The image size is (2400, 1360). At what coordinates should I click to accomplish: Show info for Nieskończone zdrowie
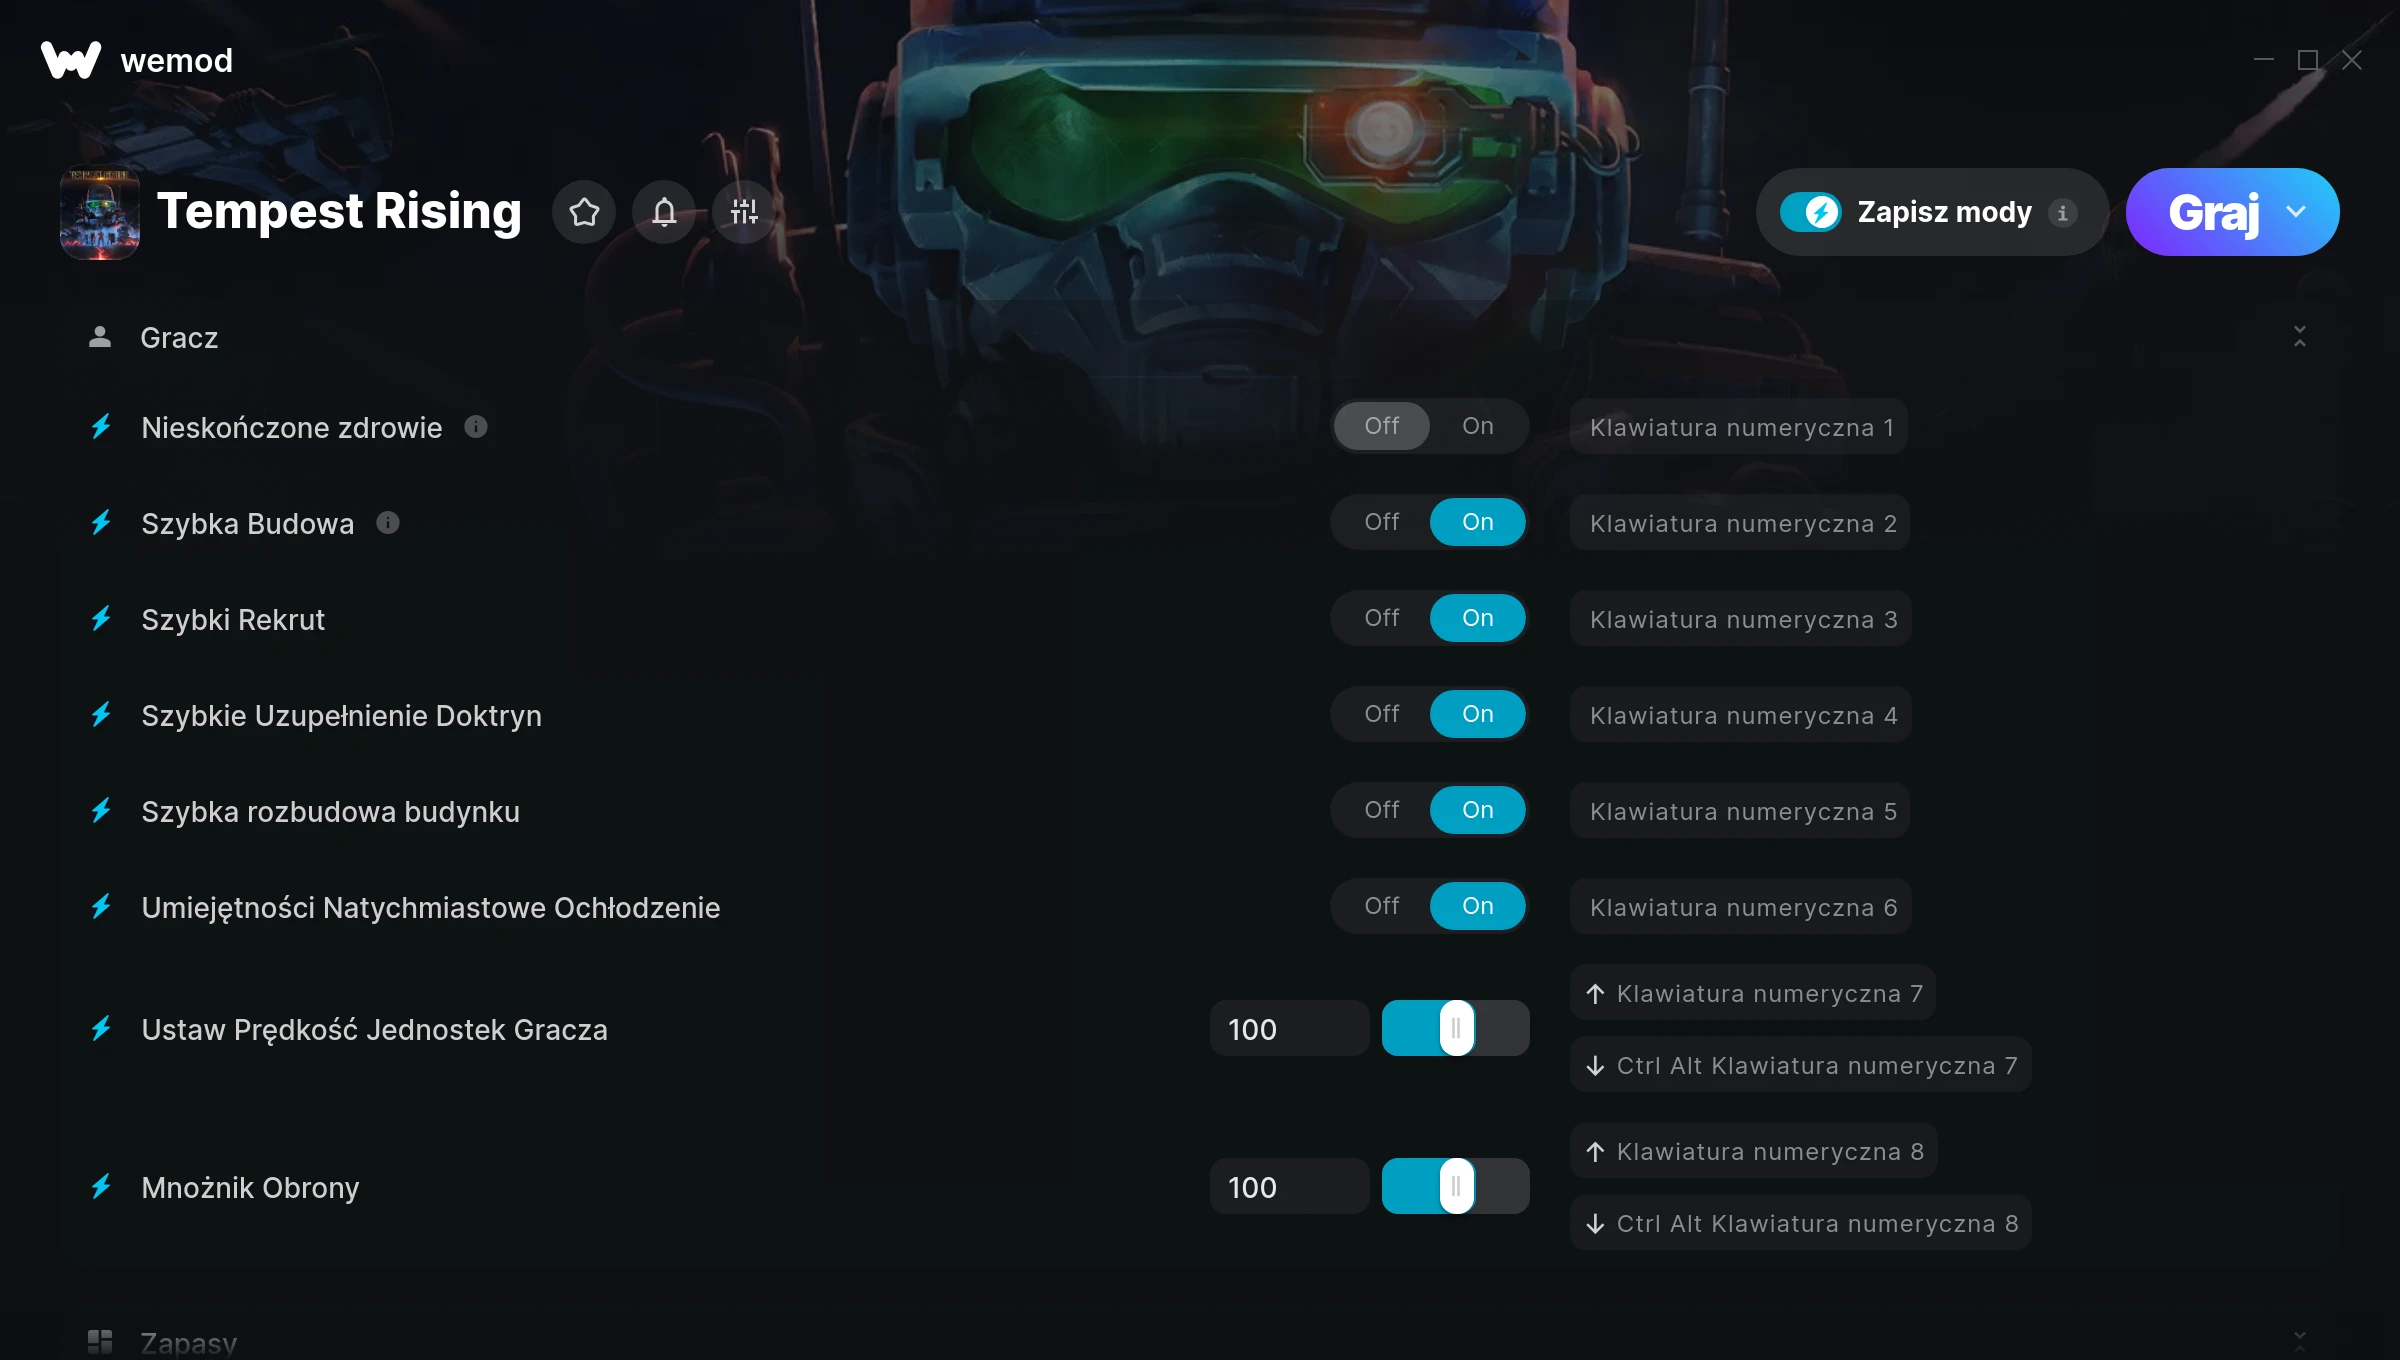pos(476,427)
